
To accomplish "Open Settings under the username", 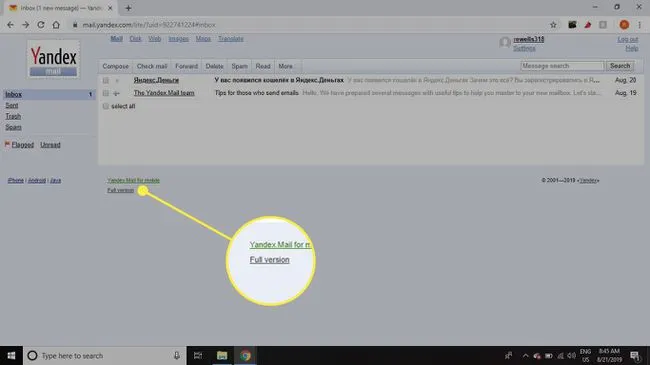I will (x=524, y=49).
